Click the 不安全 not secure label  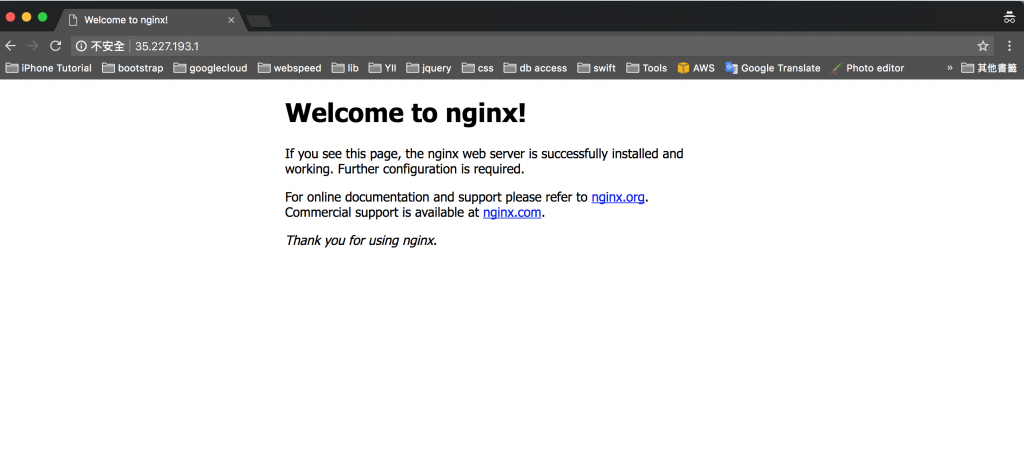107,46
